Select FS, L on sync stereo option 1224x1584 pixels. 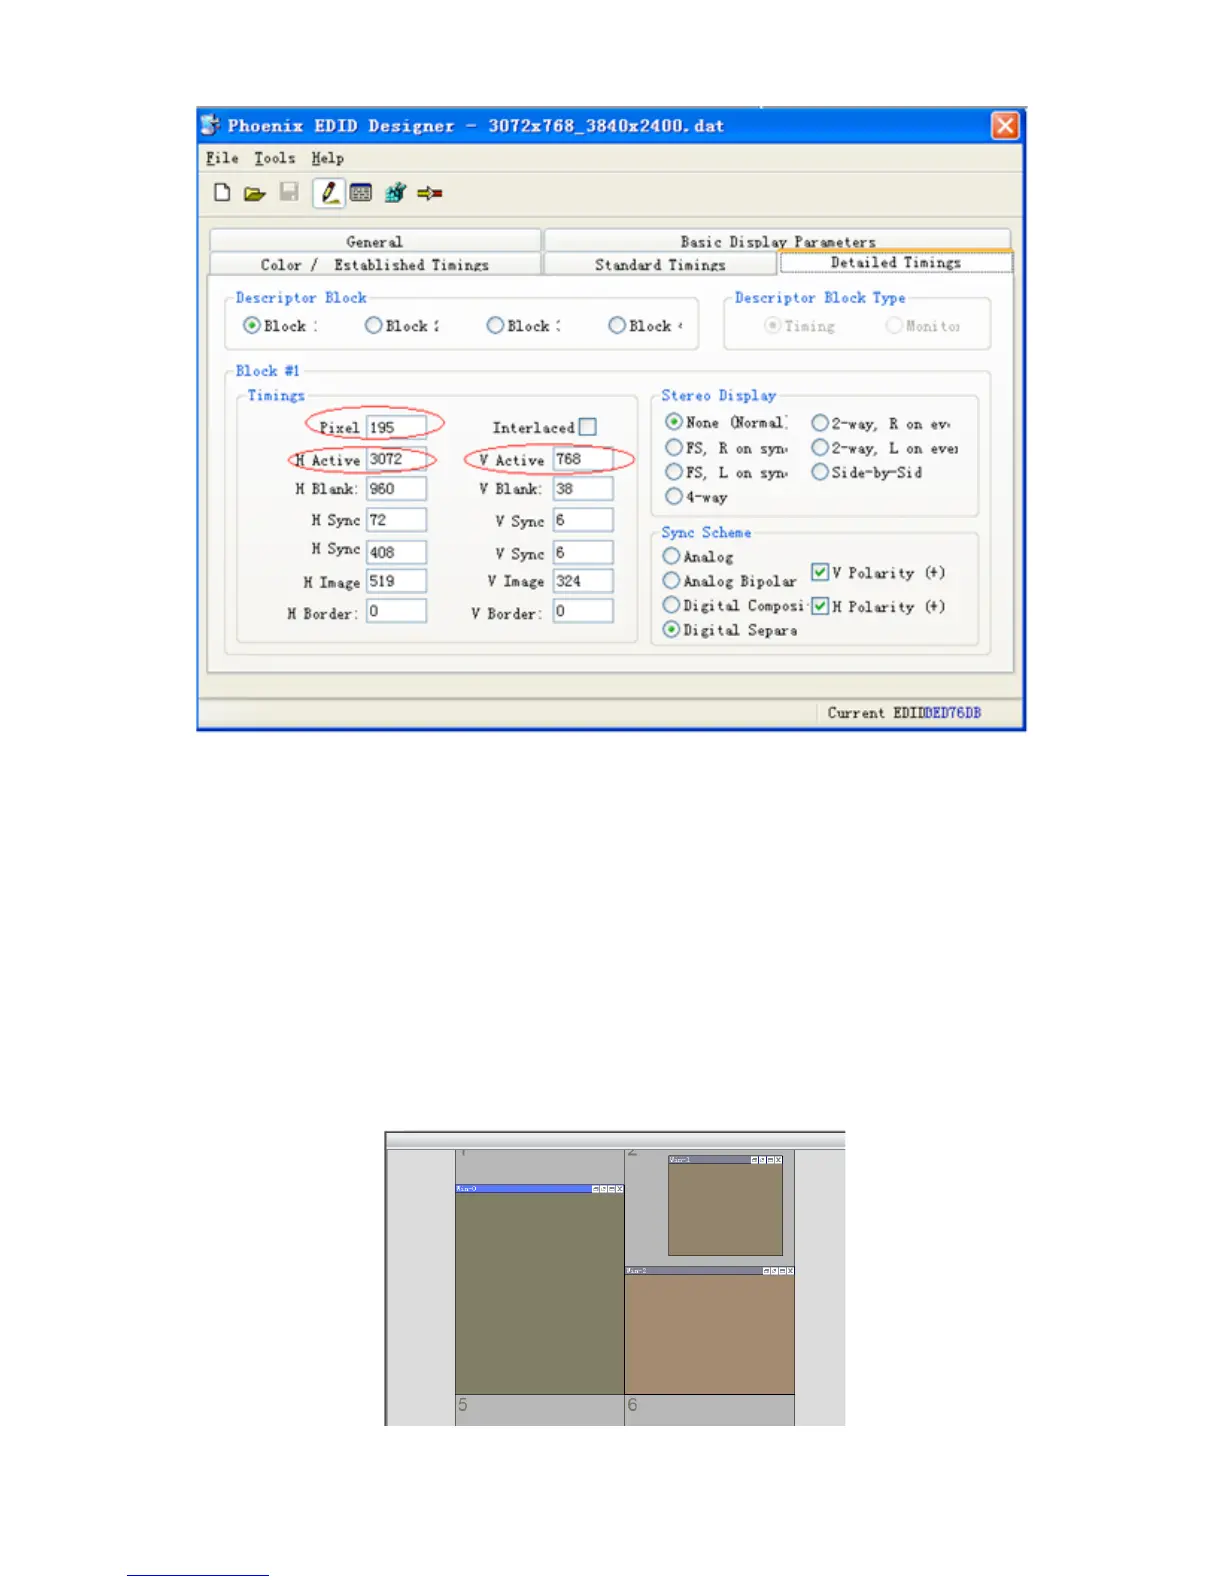tap(674, 472)
